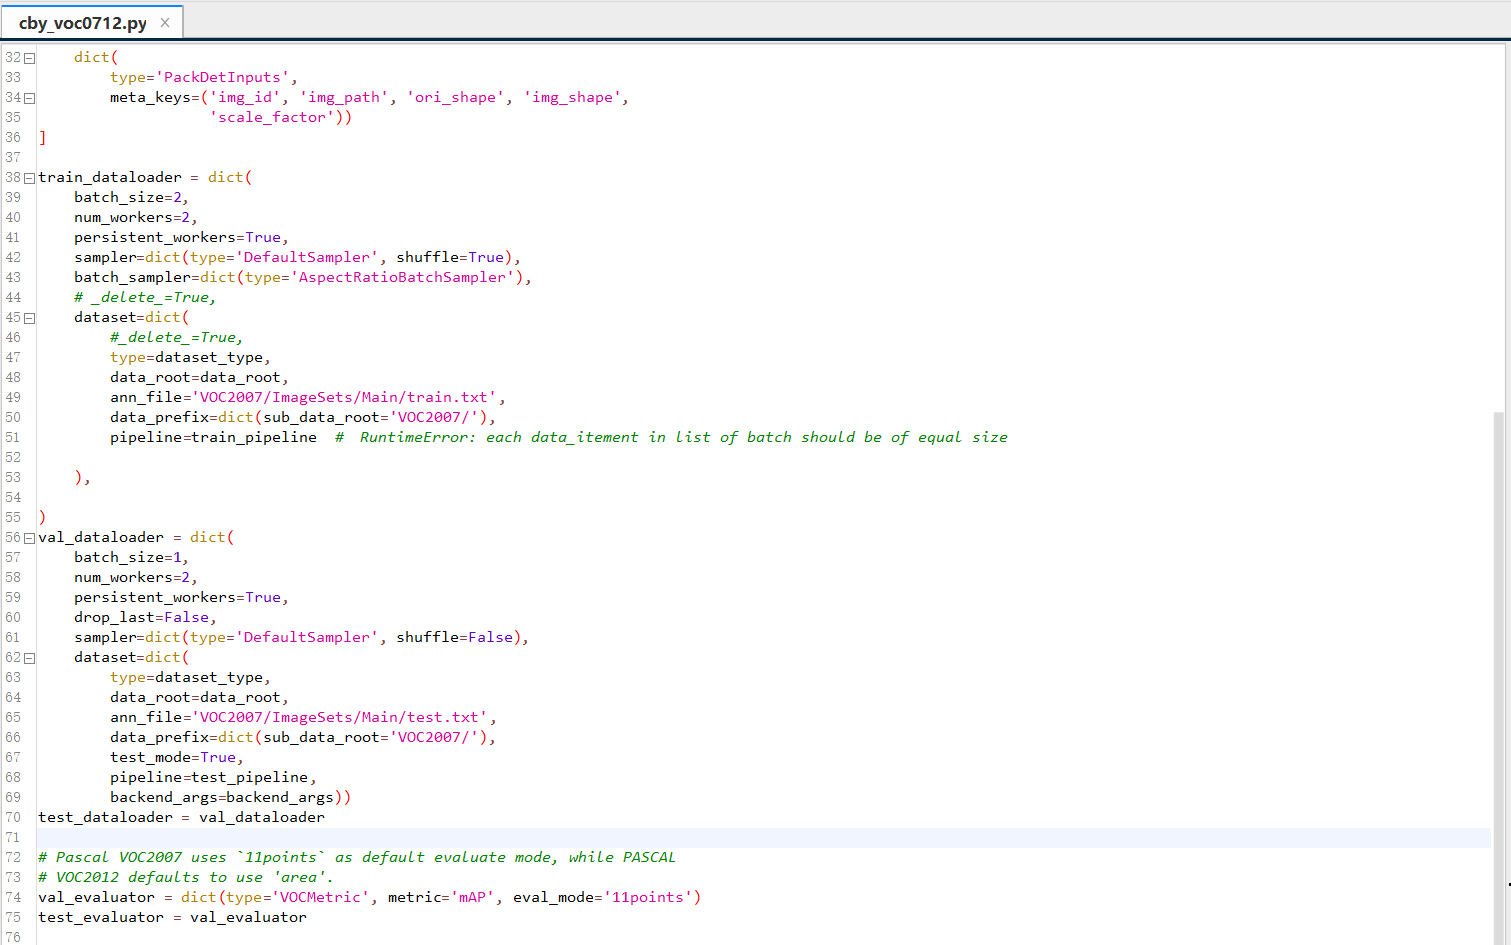
Task: Click line number 70 in the gutter
Action: point(13,817)
